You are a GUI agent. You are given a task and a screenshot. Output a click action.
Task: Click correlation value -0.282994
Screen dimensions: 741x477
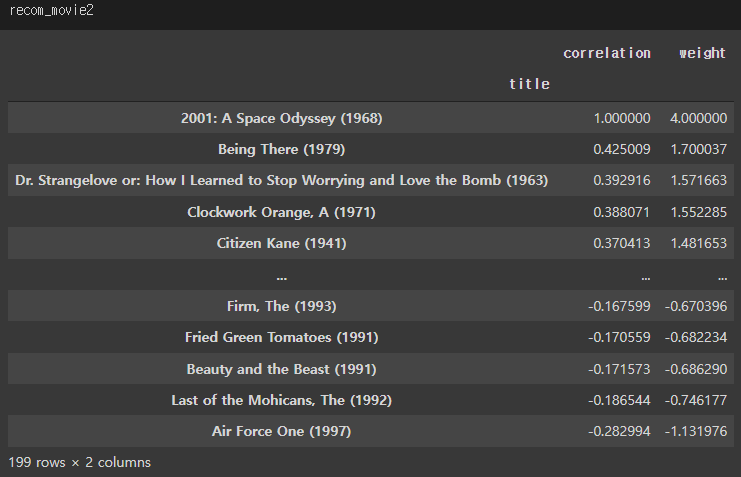point(619,432)
